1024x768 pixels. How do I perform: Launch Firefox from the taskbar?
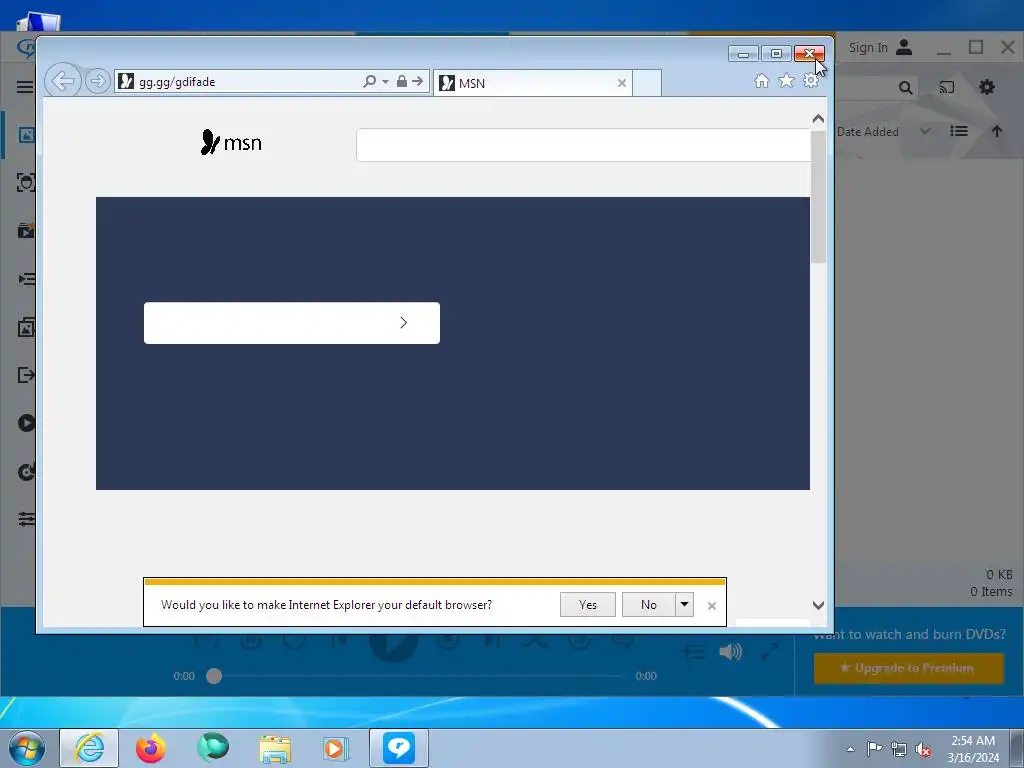pos(151,748)
